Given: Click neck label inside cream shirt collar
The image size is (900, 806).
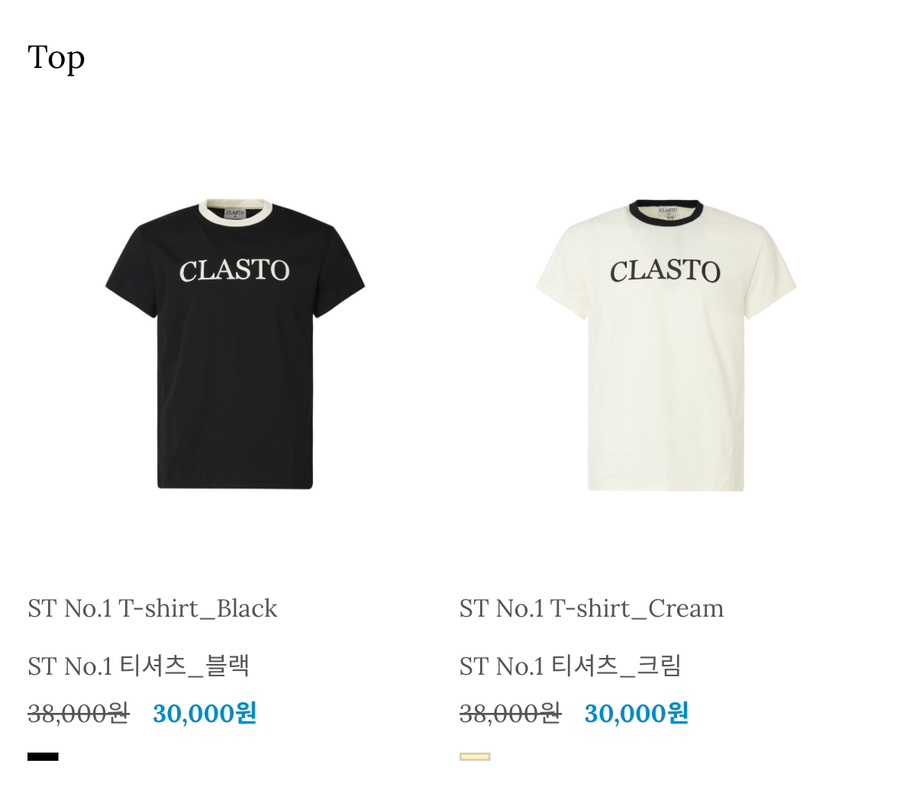Looking at the screenshot, I should [668, 212].
